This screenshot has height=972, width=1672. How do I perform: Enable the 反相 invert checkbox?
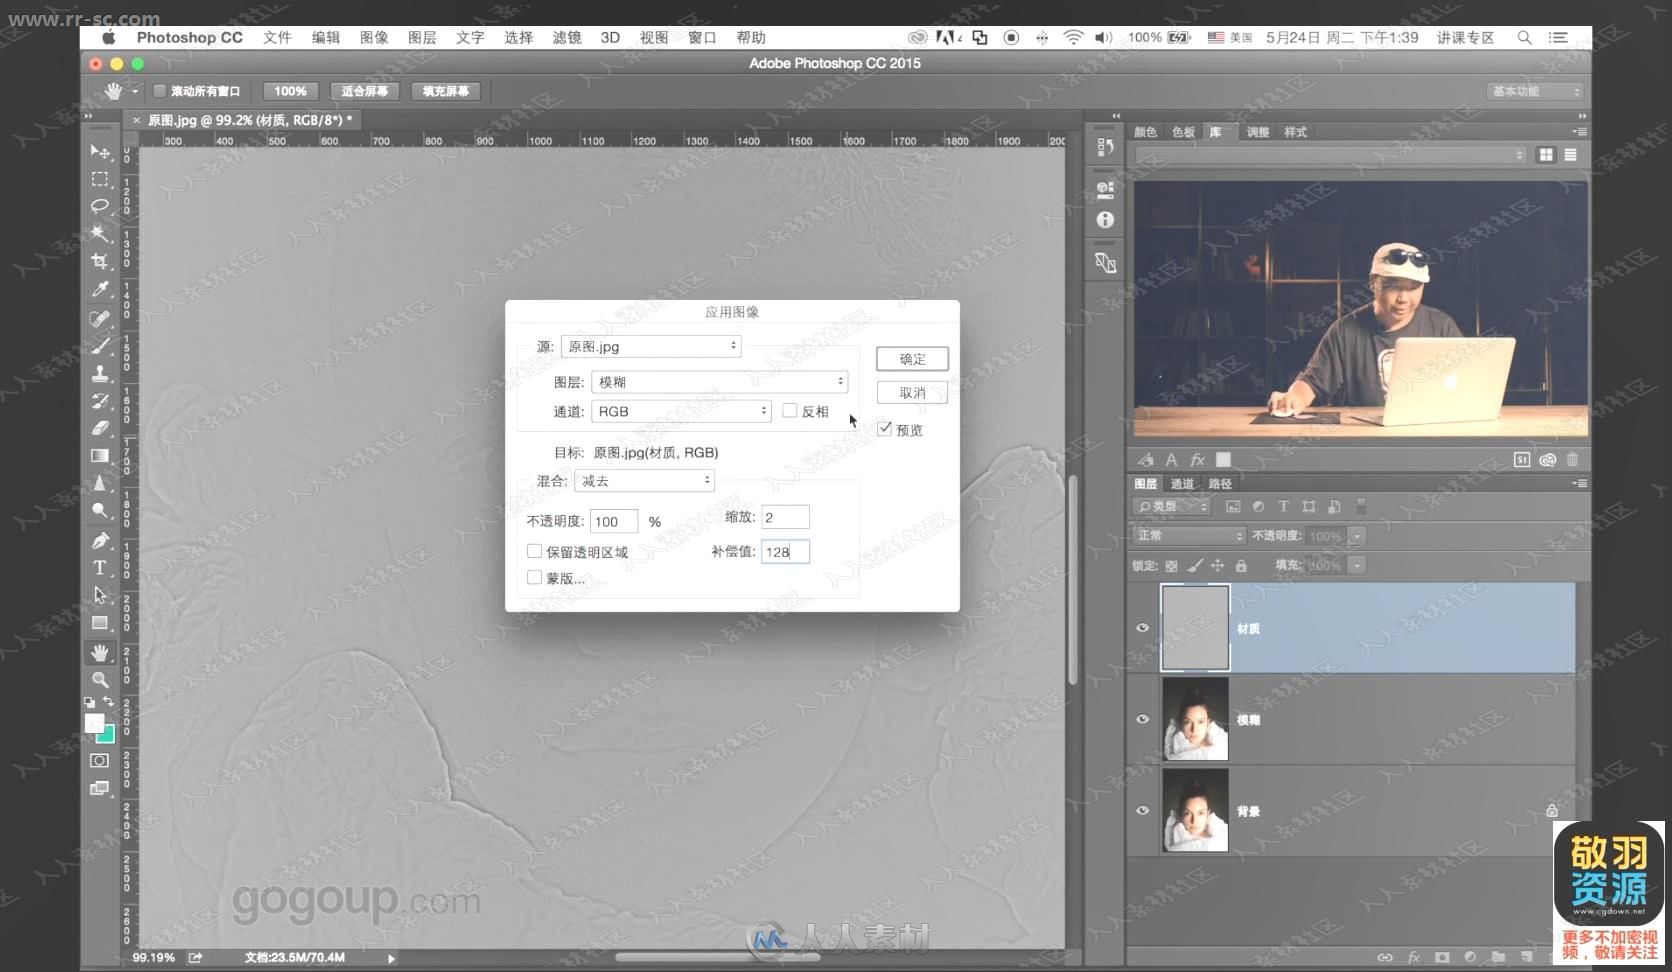click(790, 411)
